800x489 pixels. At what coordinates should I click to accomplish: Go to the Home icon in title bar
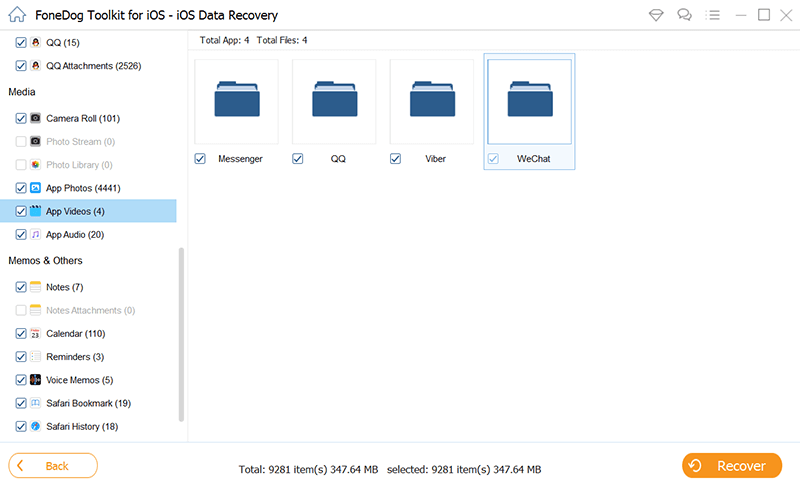pos(17,14)
